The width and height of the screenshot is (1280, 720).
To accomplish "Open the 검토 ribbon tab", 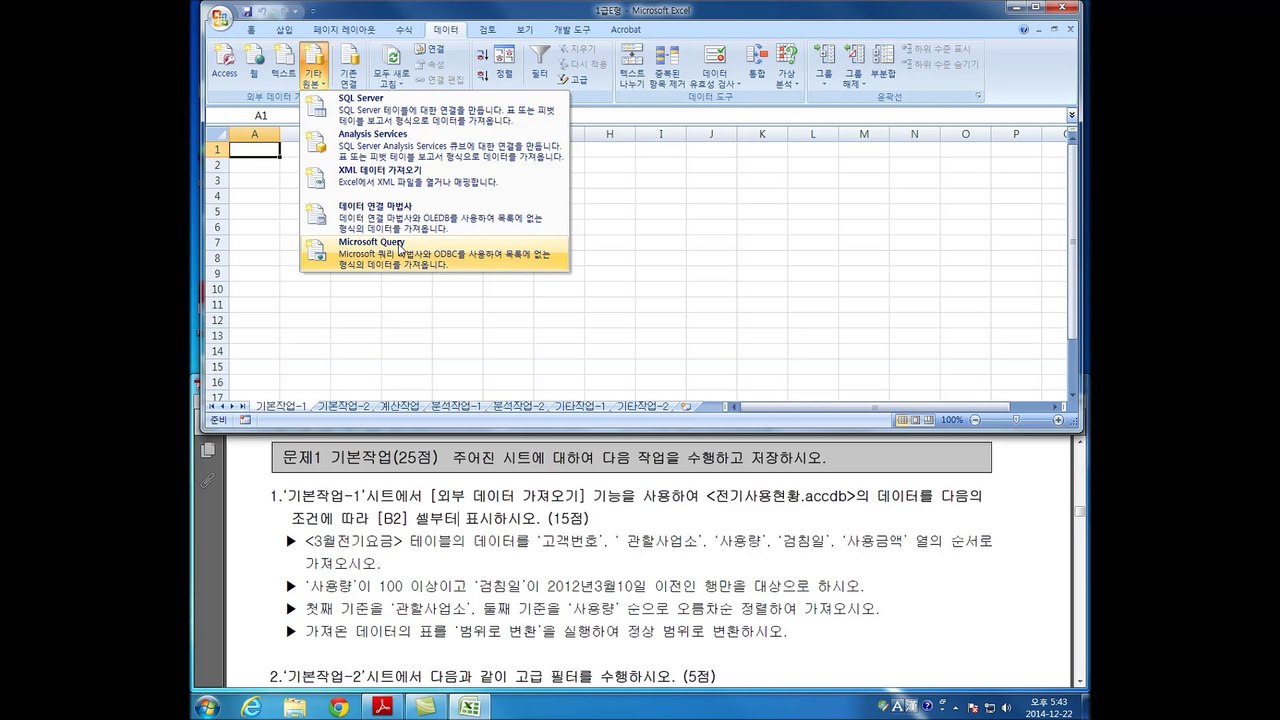I will 487,30.
